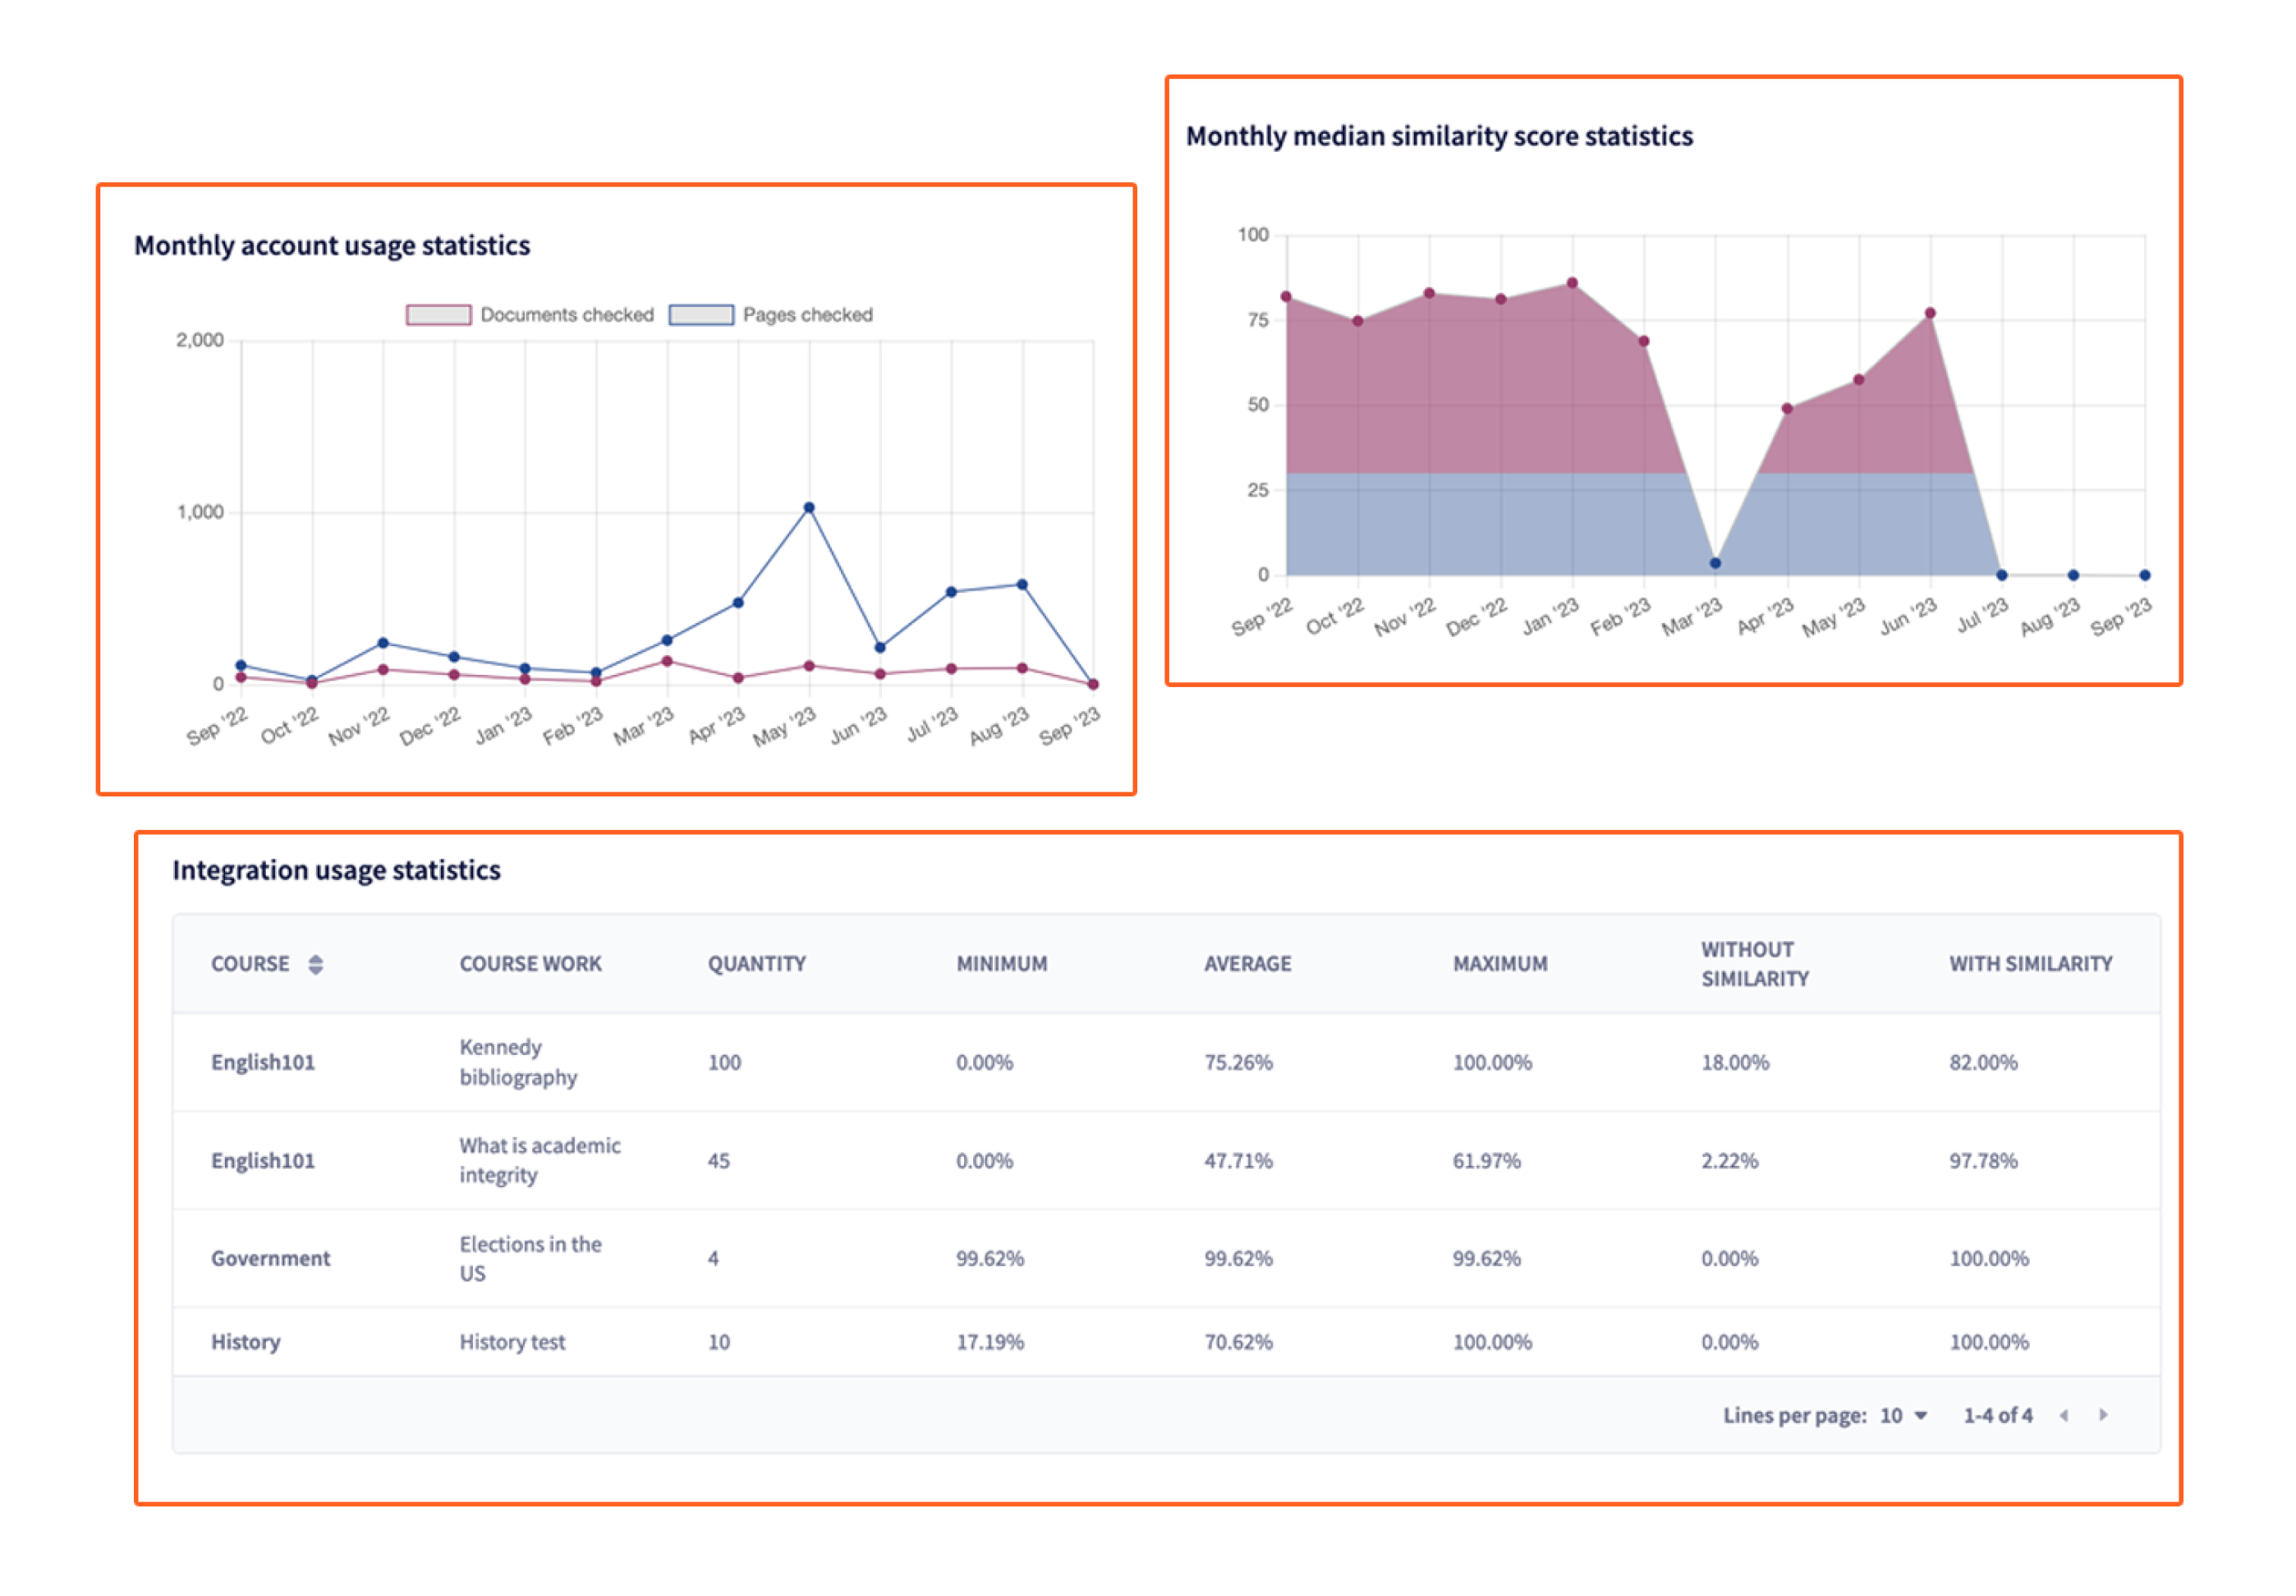The width and height of the screenshot is (2296, 1596).
Task: Click the MINIMUM column header
Action: coord(1002,964)
